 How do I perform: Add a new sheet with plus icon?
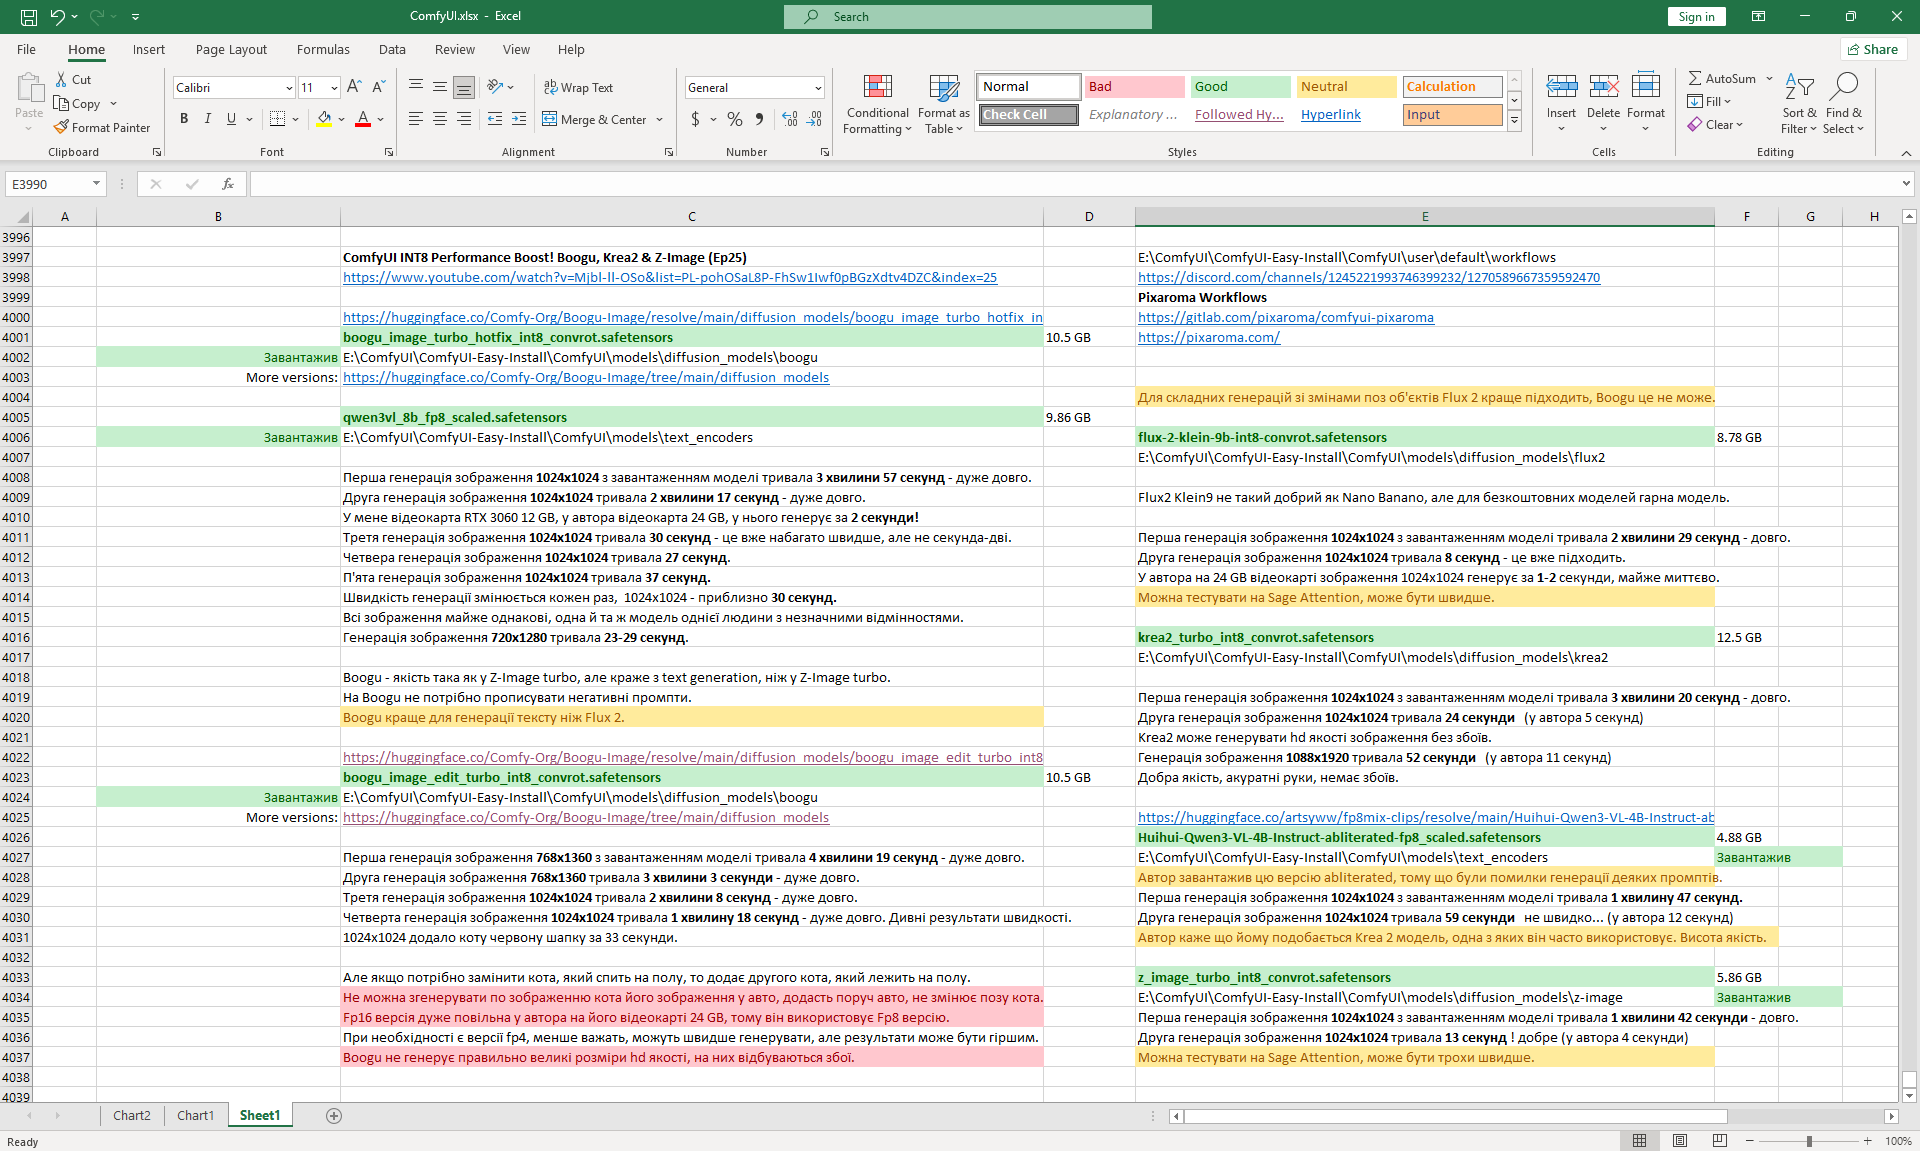click(x=334, y=1115)
